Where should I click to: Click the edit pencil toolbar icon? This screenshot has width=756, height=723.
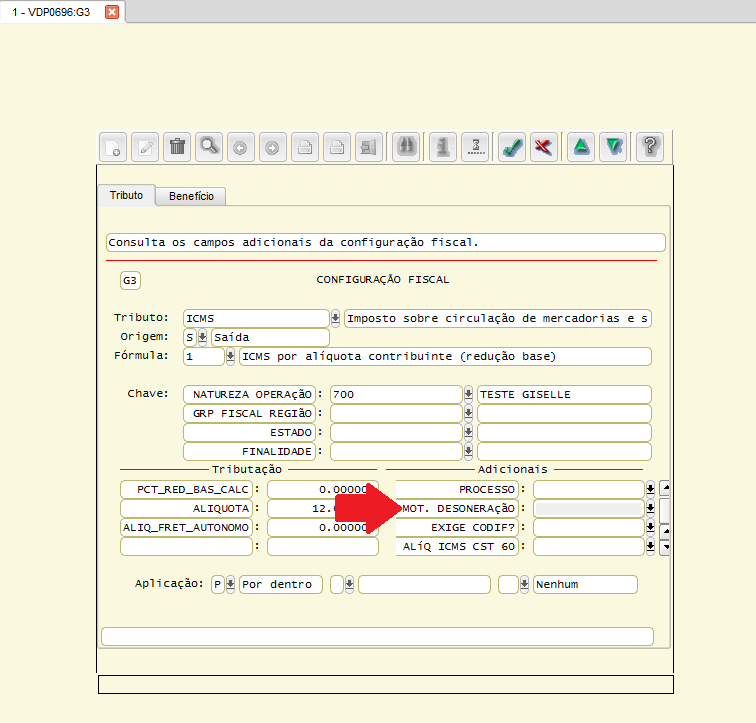coord(145,147)
